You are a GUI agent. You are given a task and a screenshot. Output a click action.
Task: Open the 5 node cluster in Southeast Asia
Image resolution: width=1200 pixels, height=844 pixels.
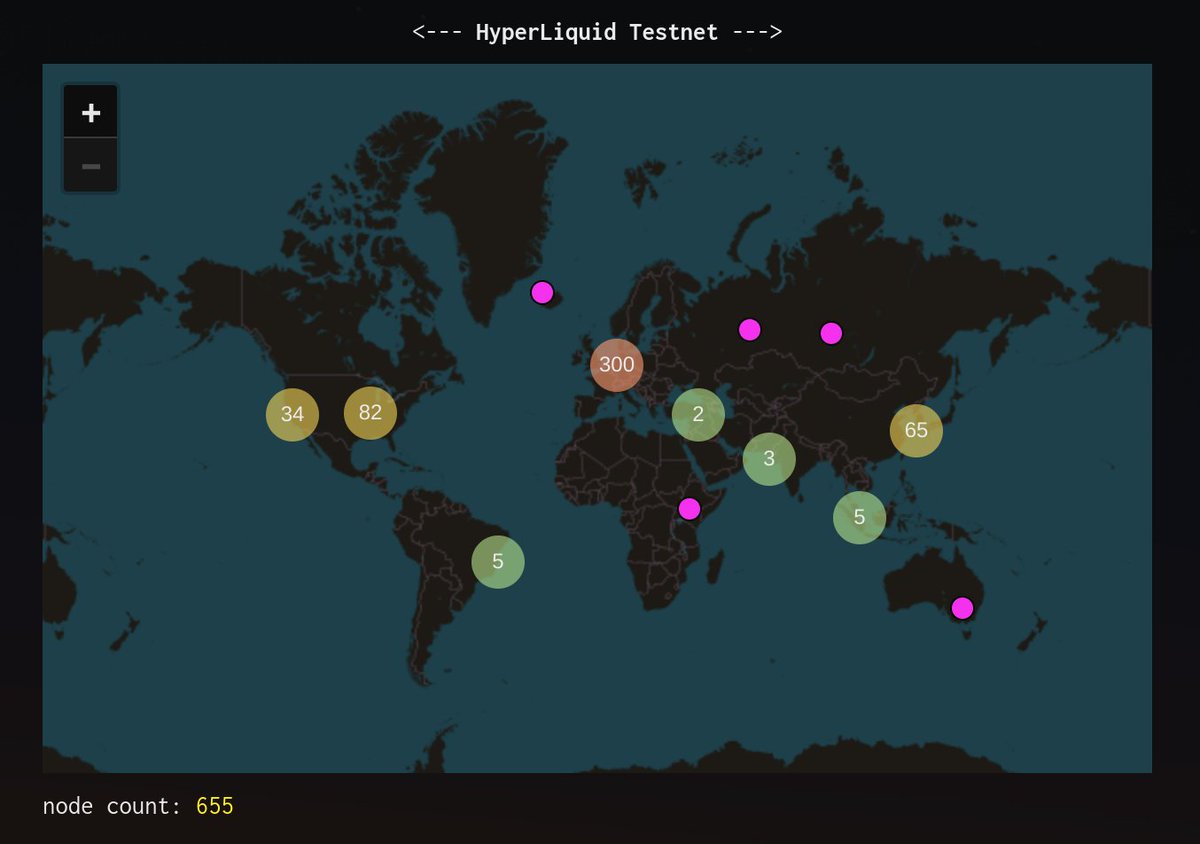coord(859,518)
